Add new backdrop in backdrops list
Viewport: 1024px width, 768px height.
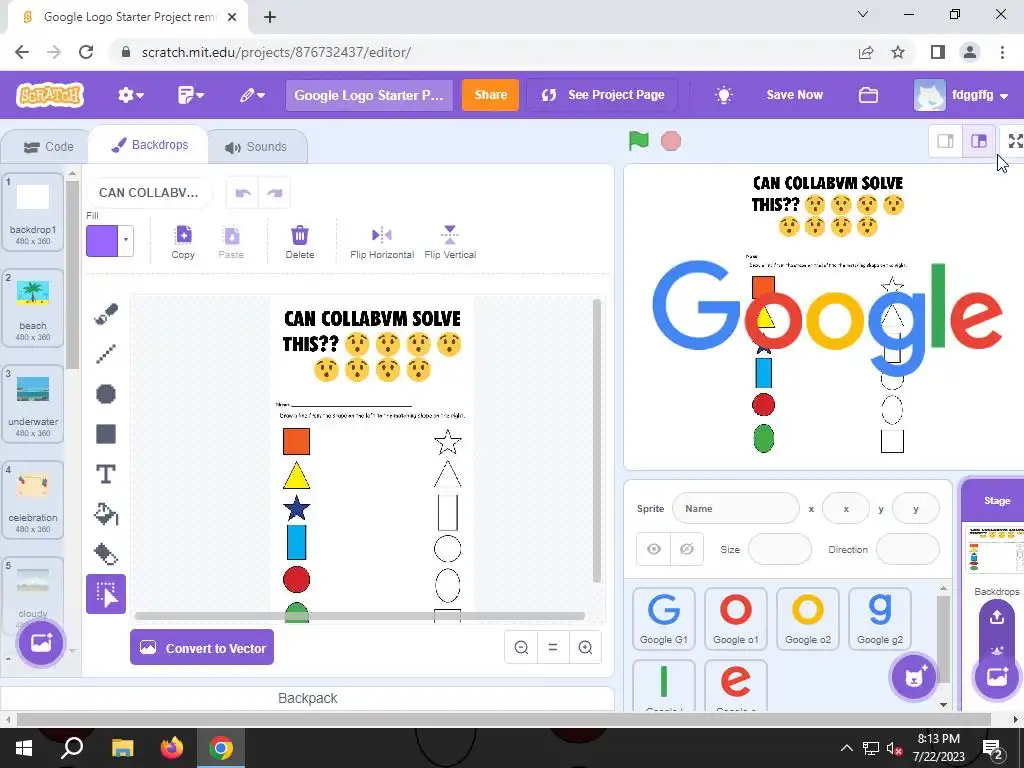[40, 643]
